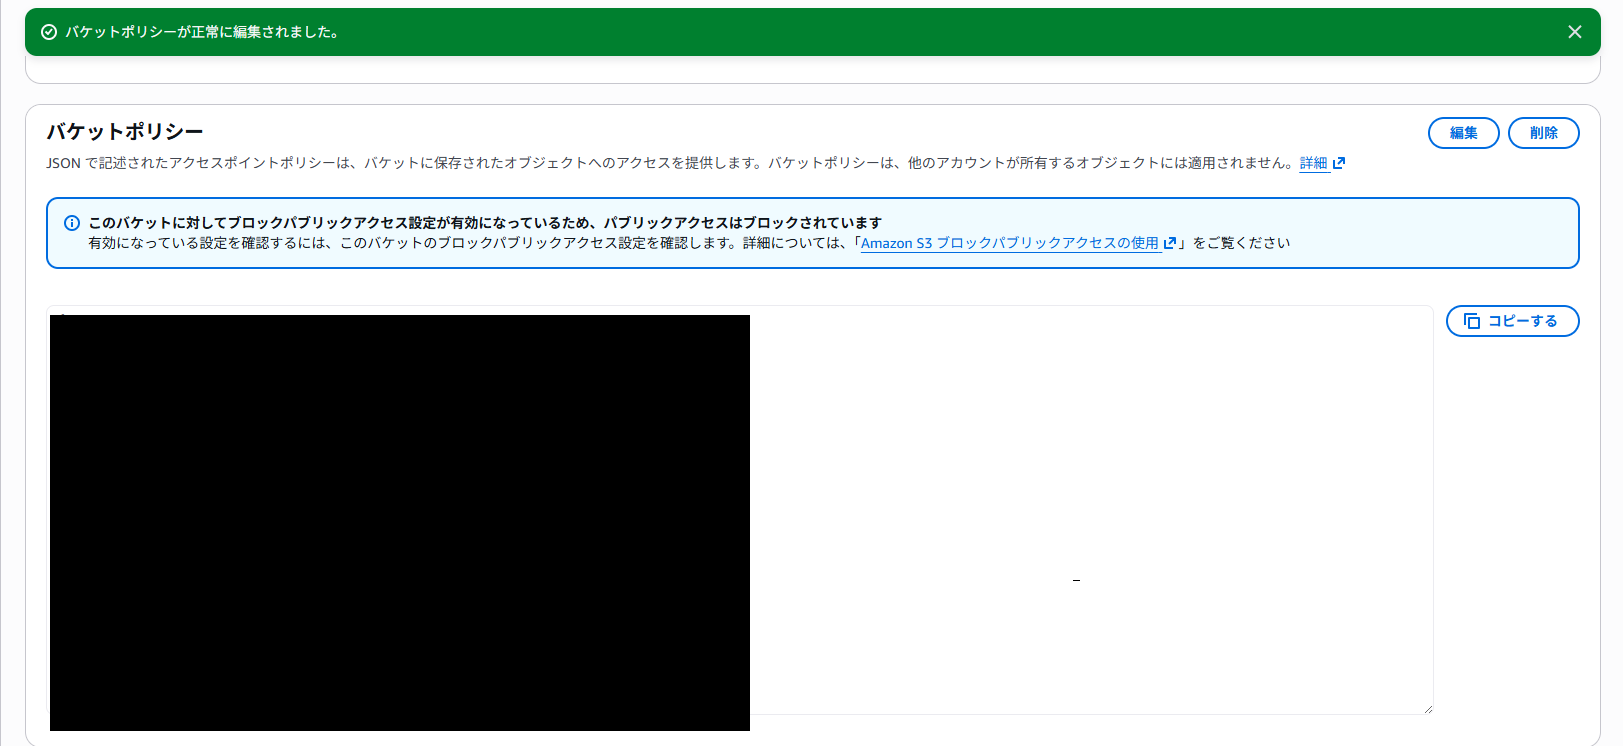Screen dimensions: 1623x746
Task: Click the success checkmark icon in banner
Action: click(x=48, y=32)
